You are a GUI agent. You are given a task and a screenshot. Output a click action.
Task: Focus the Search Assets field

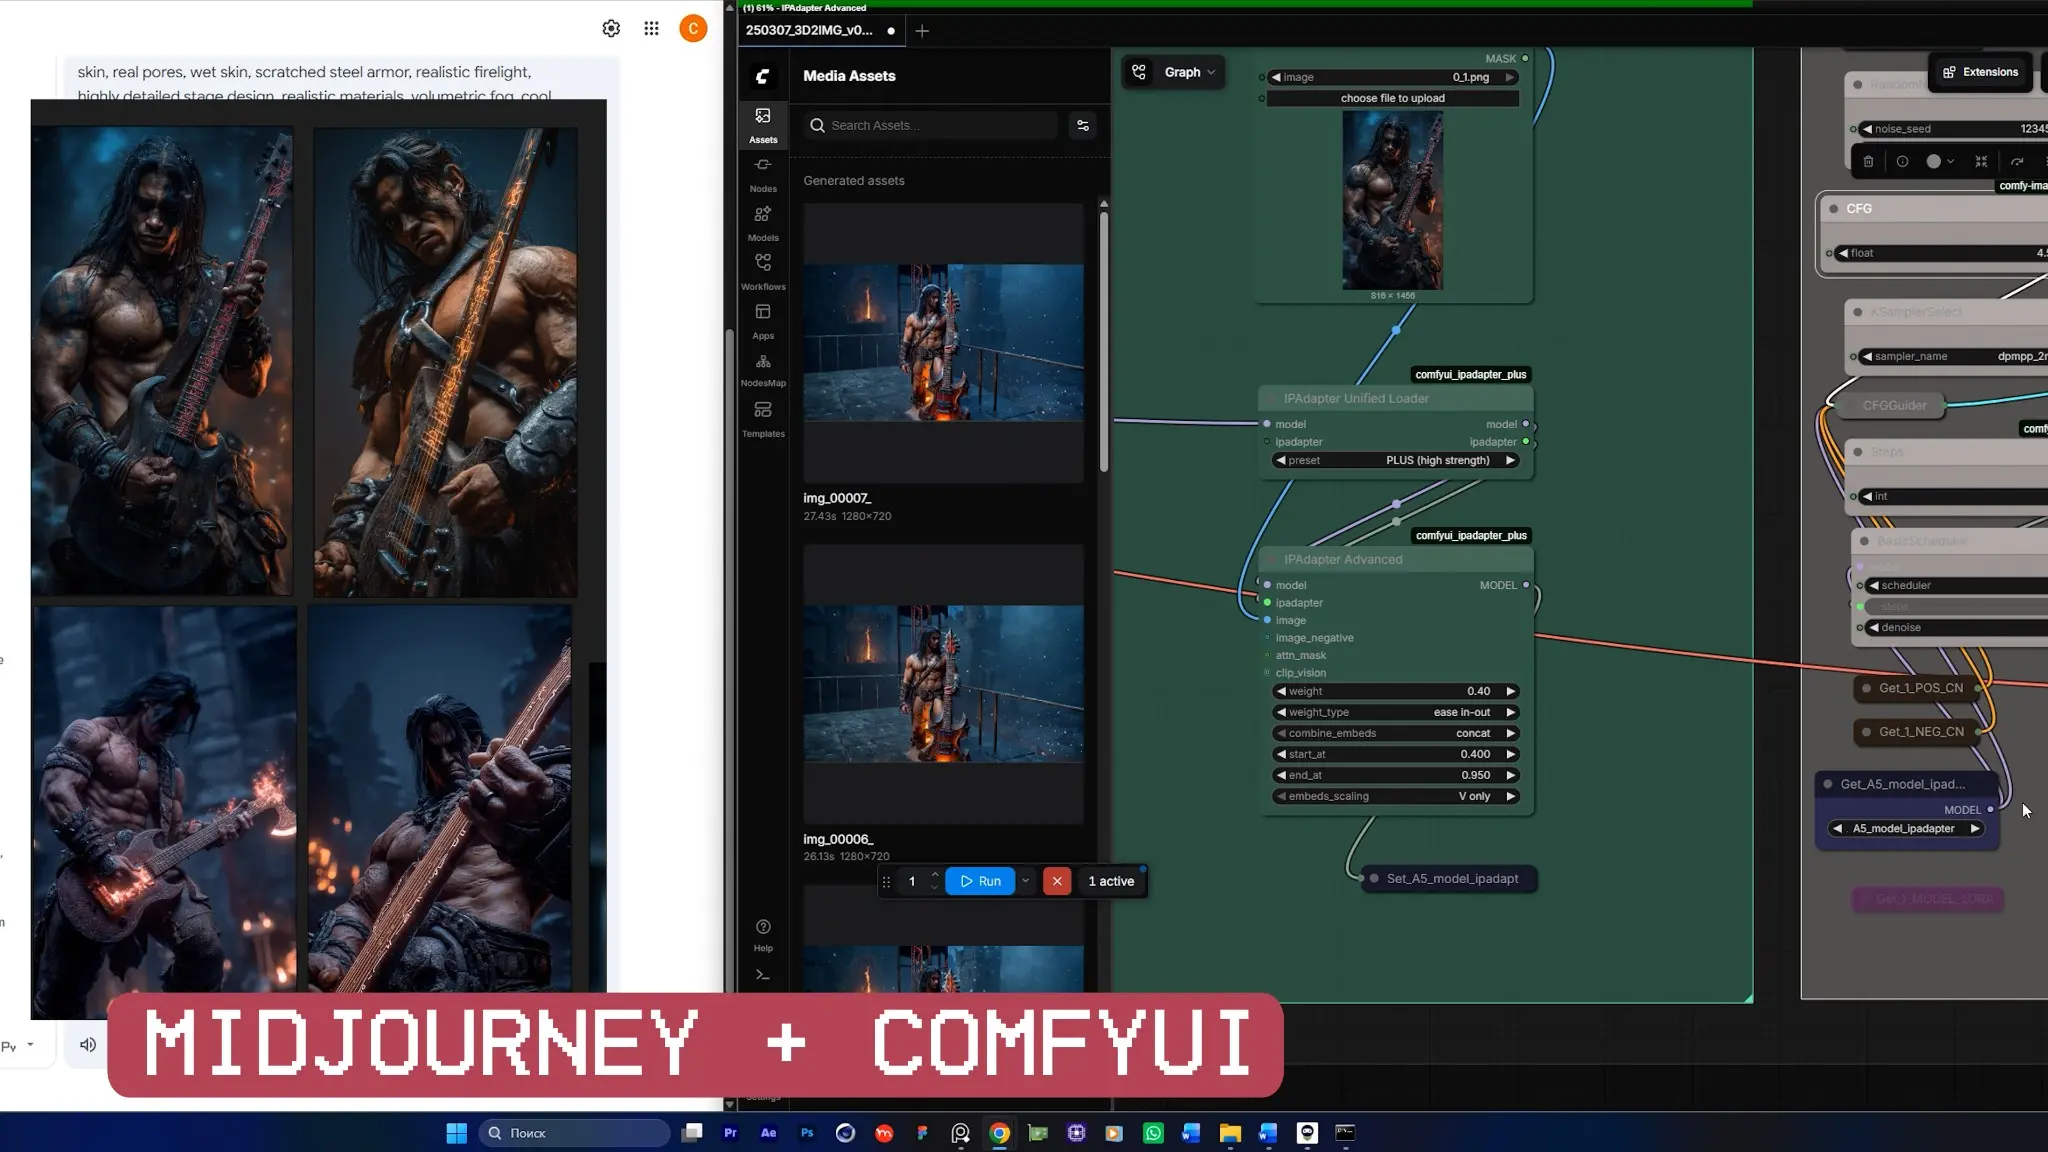click(931, 125)
